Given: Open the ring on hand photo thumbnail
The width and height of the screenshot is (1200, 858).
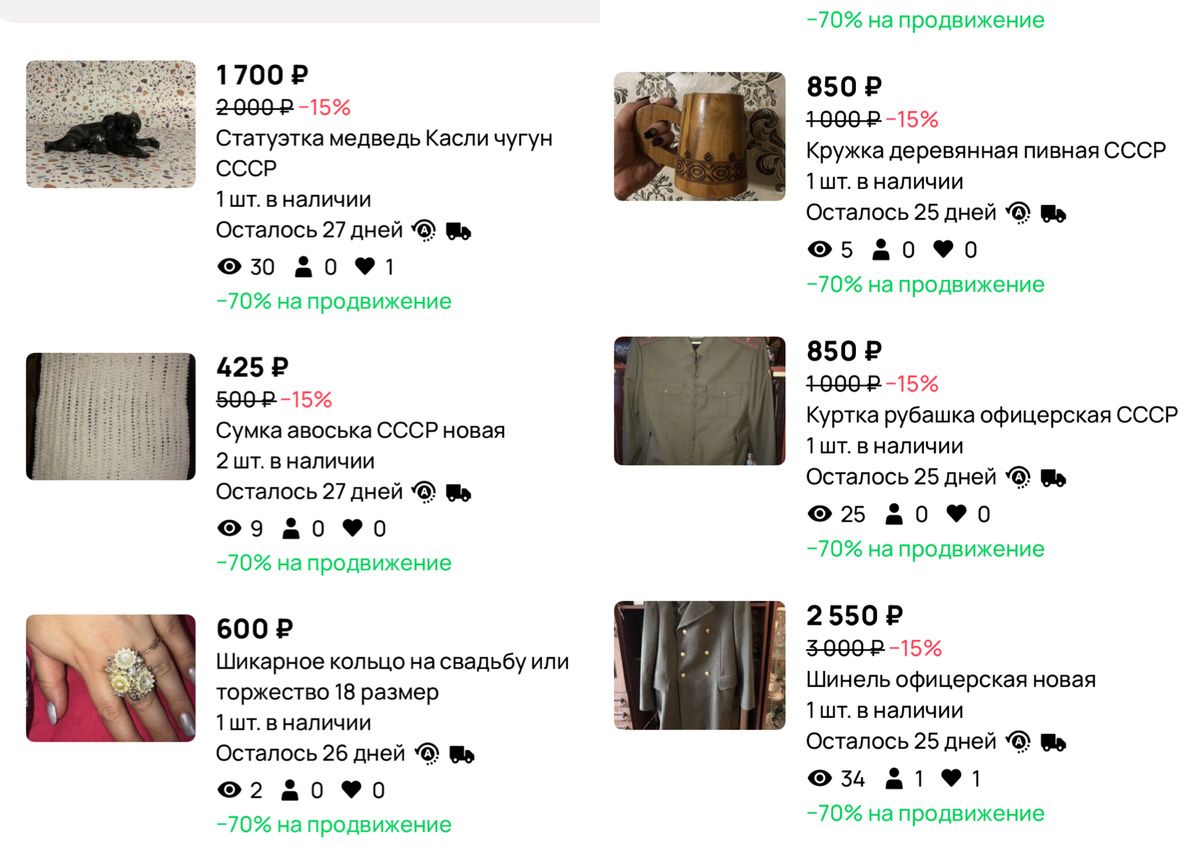Looking at the screenshot, I should 110,678.
